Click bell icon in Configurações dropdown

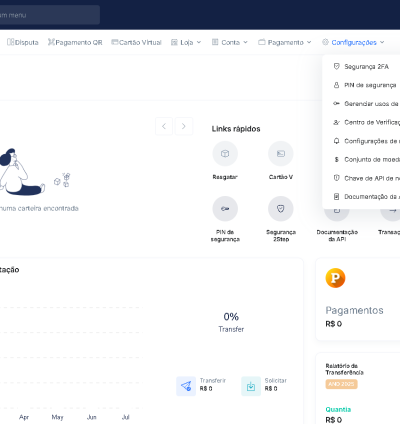(336, 141)
